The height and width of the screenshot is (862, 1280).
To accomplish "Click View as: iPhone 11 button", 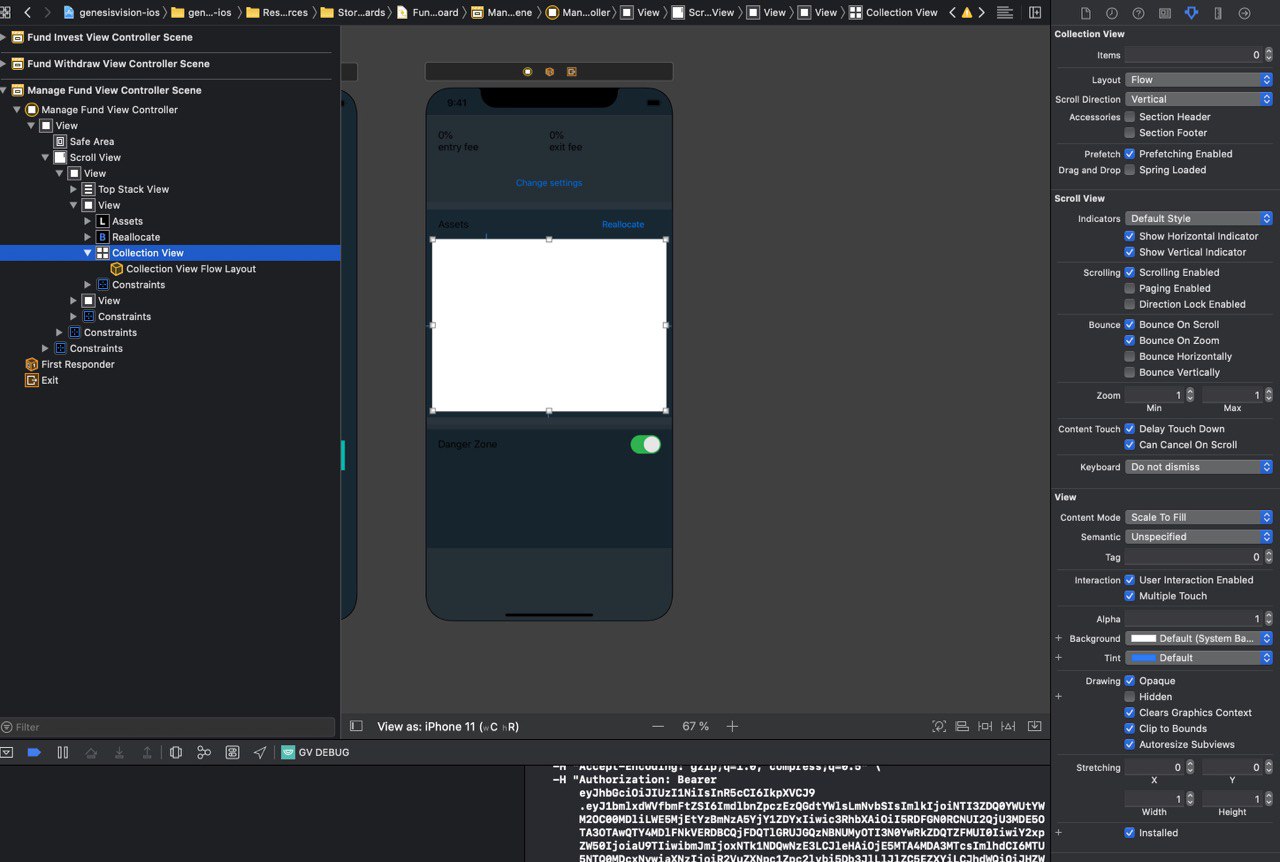I will tap(448, 726).
